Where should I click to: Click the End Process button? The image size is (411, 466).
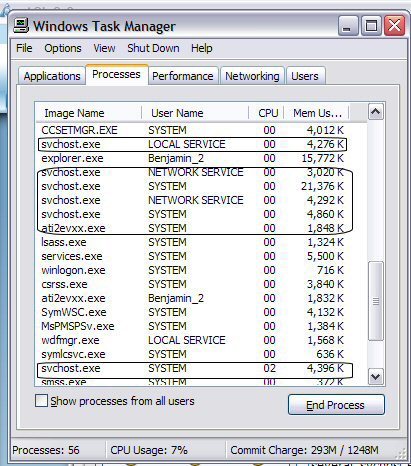click(336, 405)
